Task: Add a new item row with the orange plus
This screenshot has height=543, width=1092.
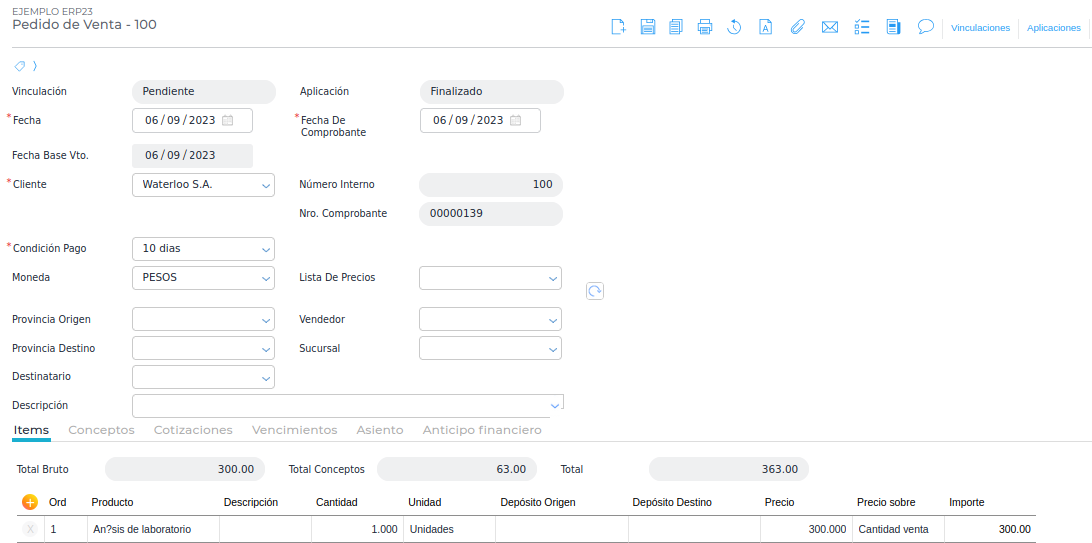Action: pos(30,502)
